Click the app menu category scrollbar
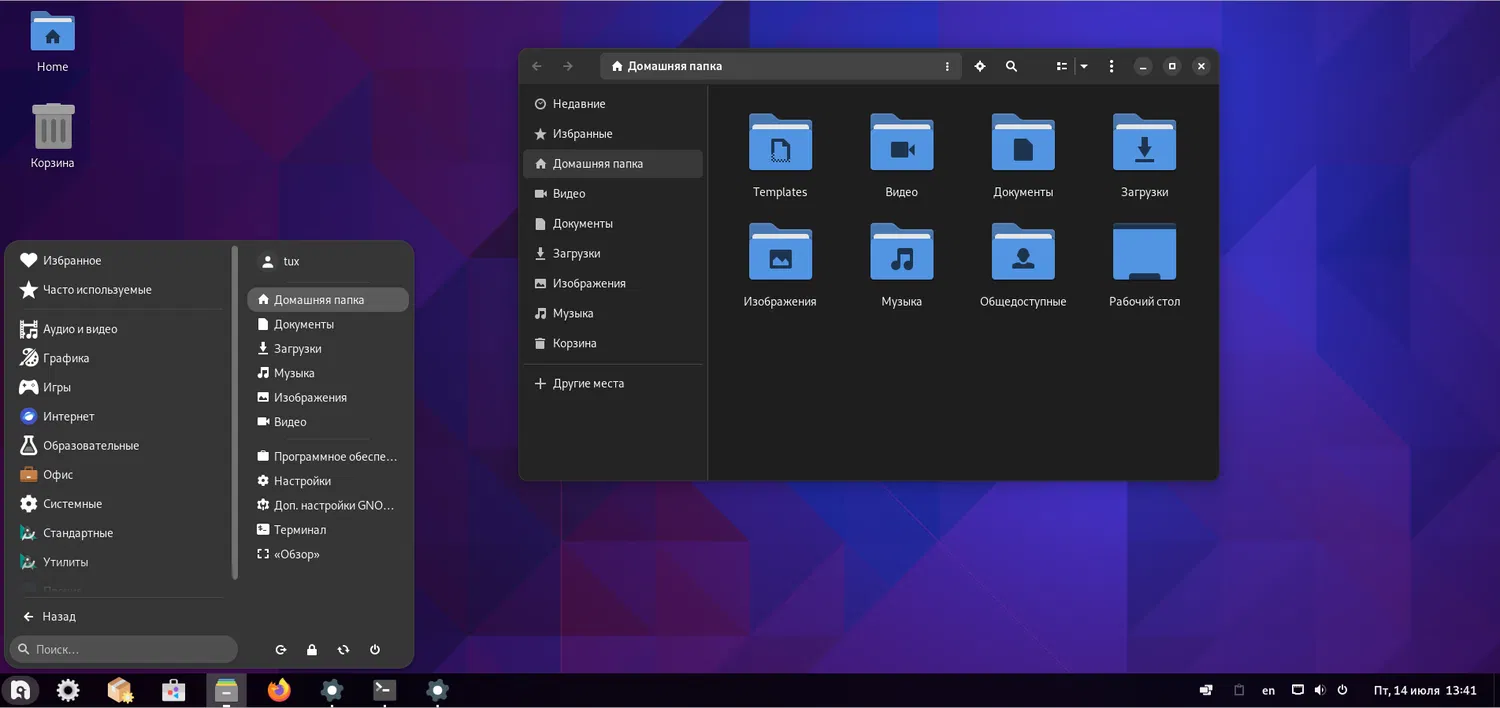 pos(235,413)
